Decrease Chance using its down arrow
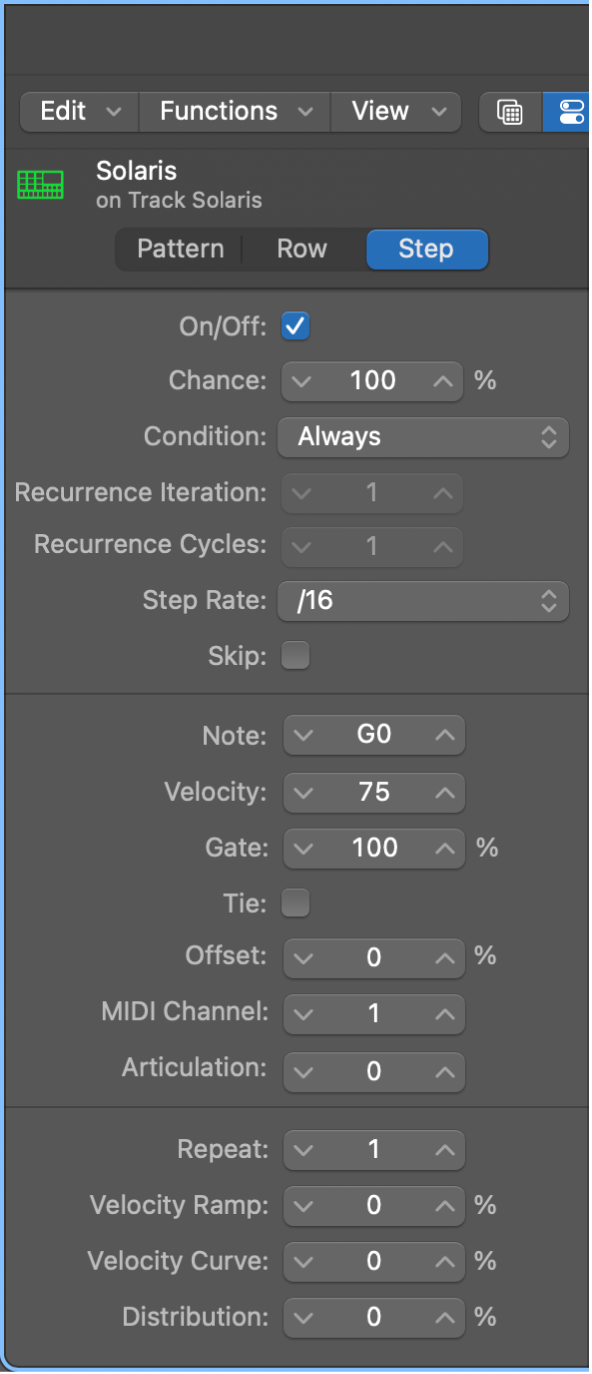 click(304, 381)
